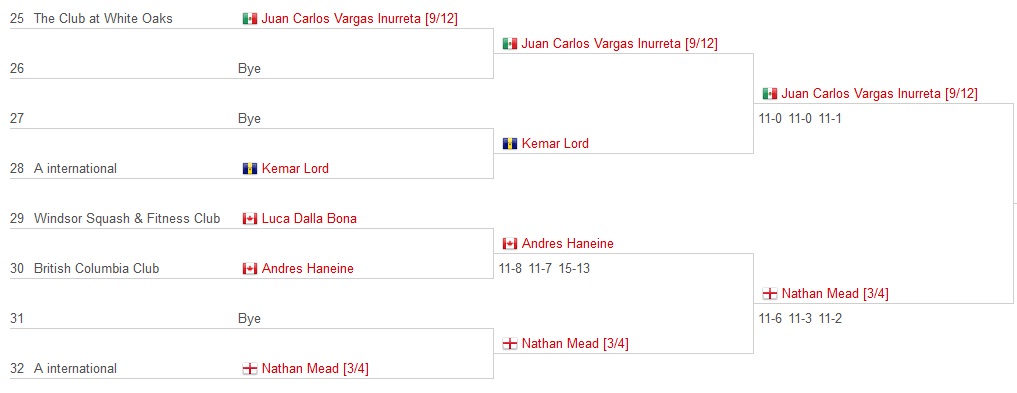1017x393 pixels.
Task: Open Luca Dalla Bona player page
Action: [309, 219]
